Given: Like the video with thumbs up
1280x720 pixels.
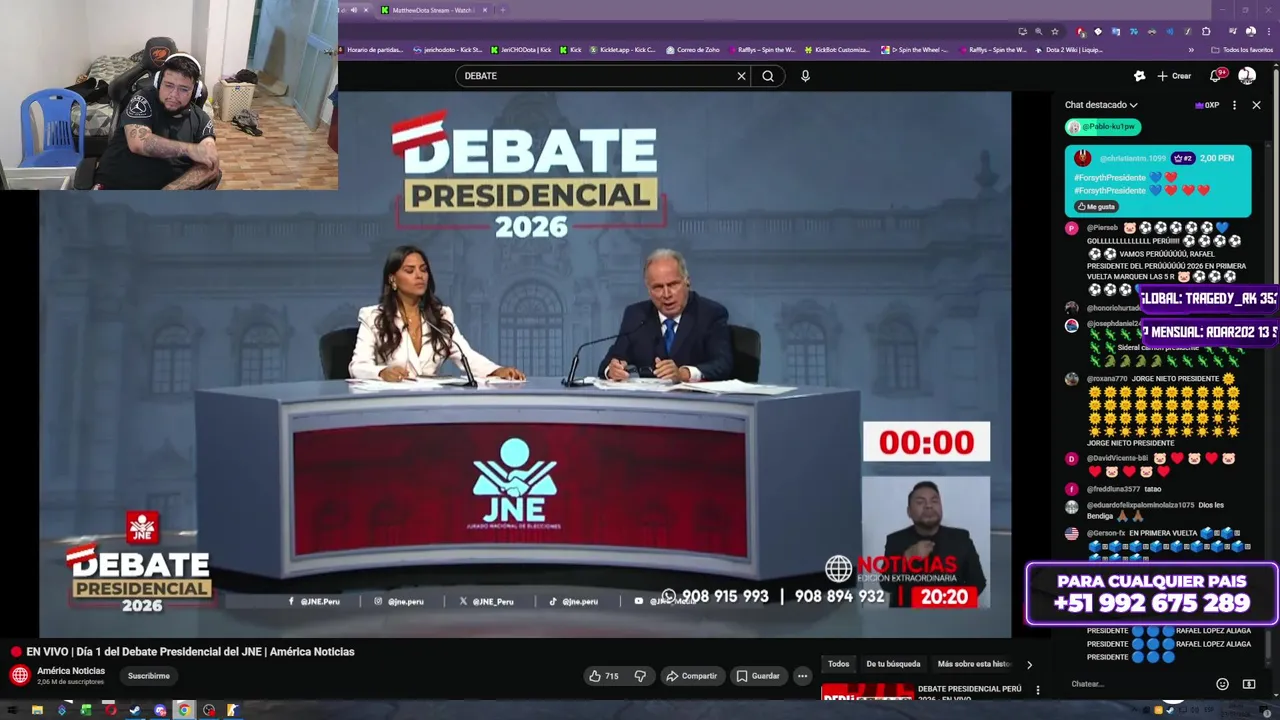Looking at the screenshot, I should tap(603, 676).
